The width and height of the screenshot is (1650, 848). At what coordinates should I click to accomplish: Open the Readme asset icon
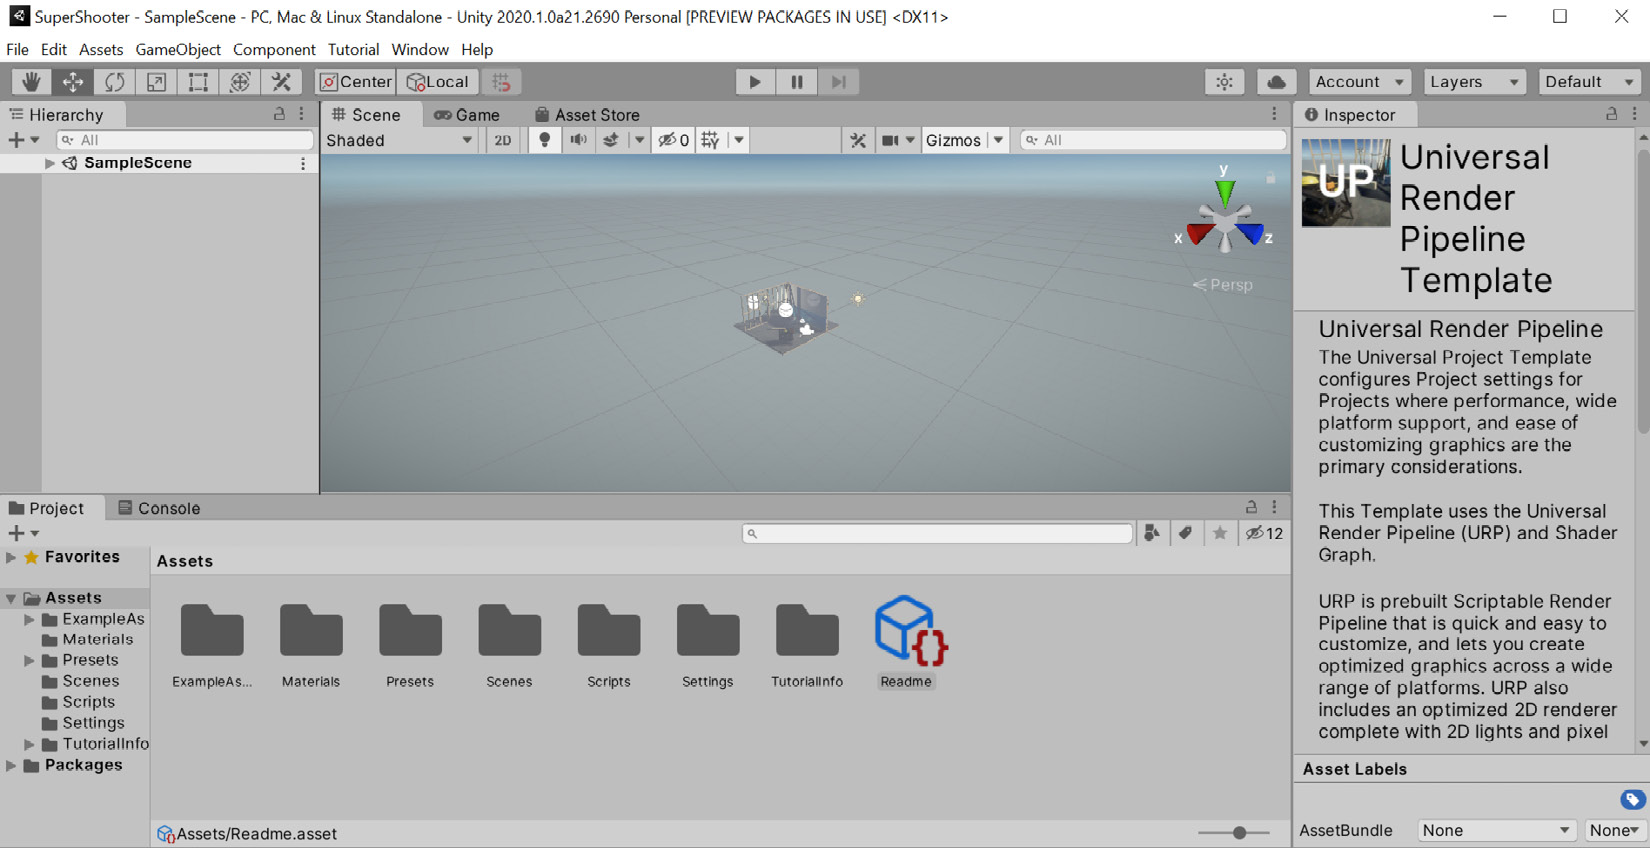(x=909, y=631)
